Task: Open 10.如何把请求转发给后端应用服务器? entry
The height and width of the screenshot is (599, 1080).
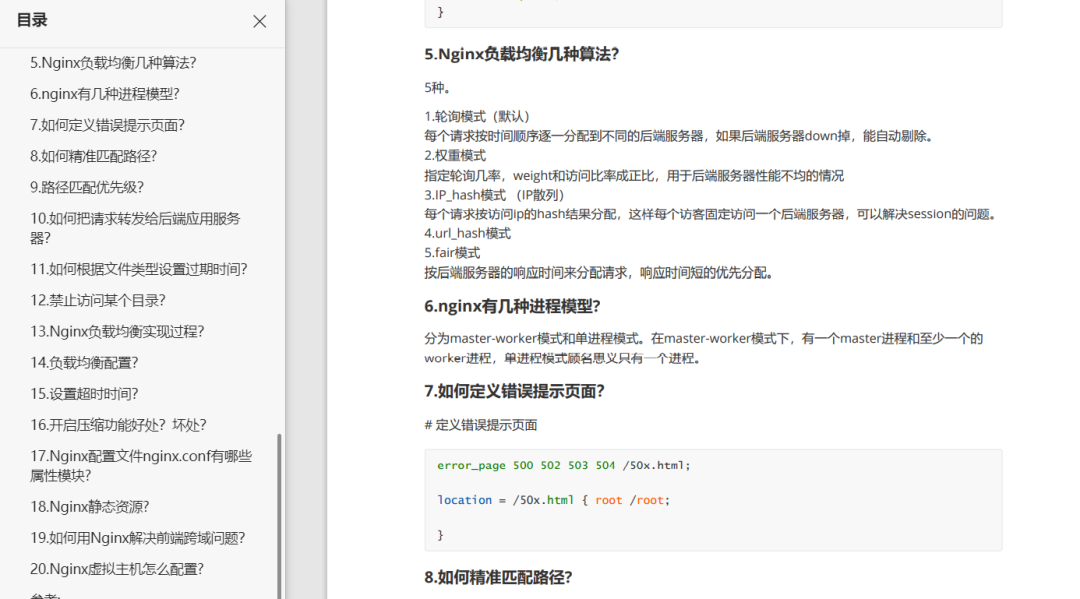Action: click(x=135, y=228)
